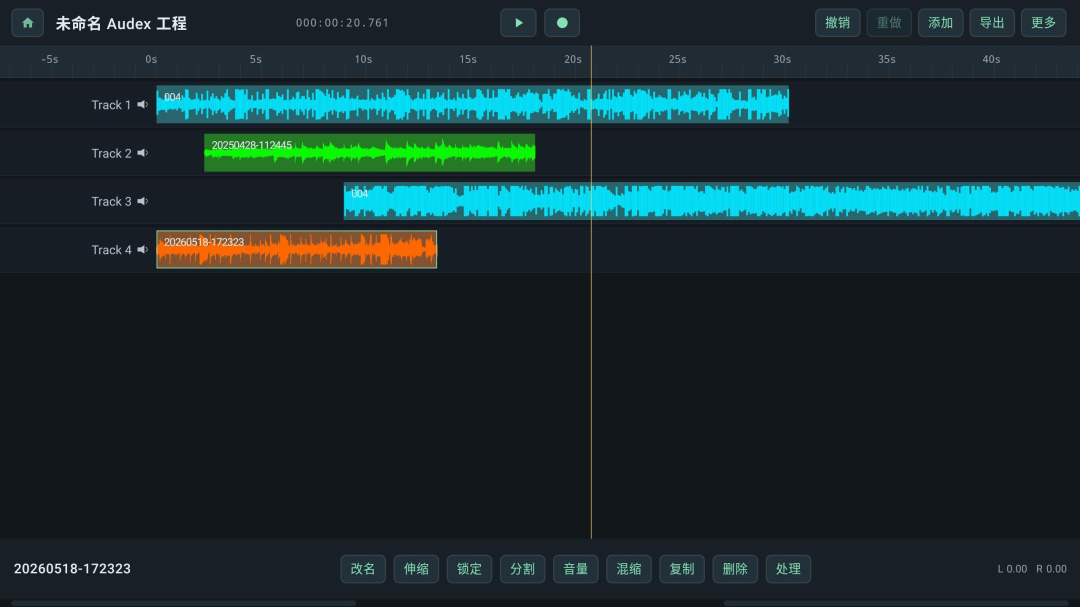The height and width of the screenshot is (607, 1080).
Task: Click the Track 1 label
Action: coord(111,105)
